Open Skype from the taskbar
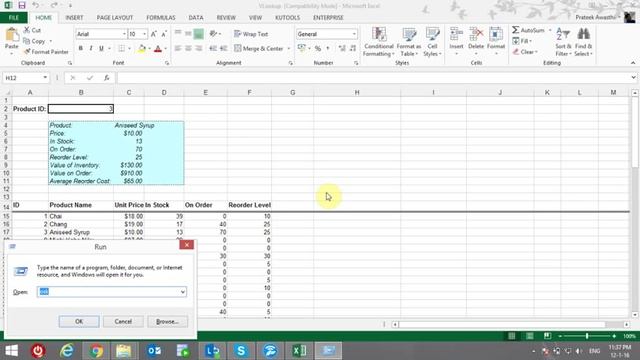The width and height of the screenshot is (640, 360). (x=241, y=351)
